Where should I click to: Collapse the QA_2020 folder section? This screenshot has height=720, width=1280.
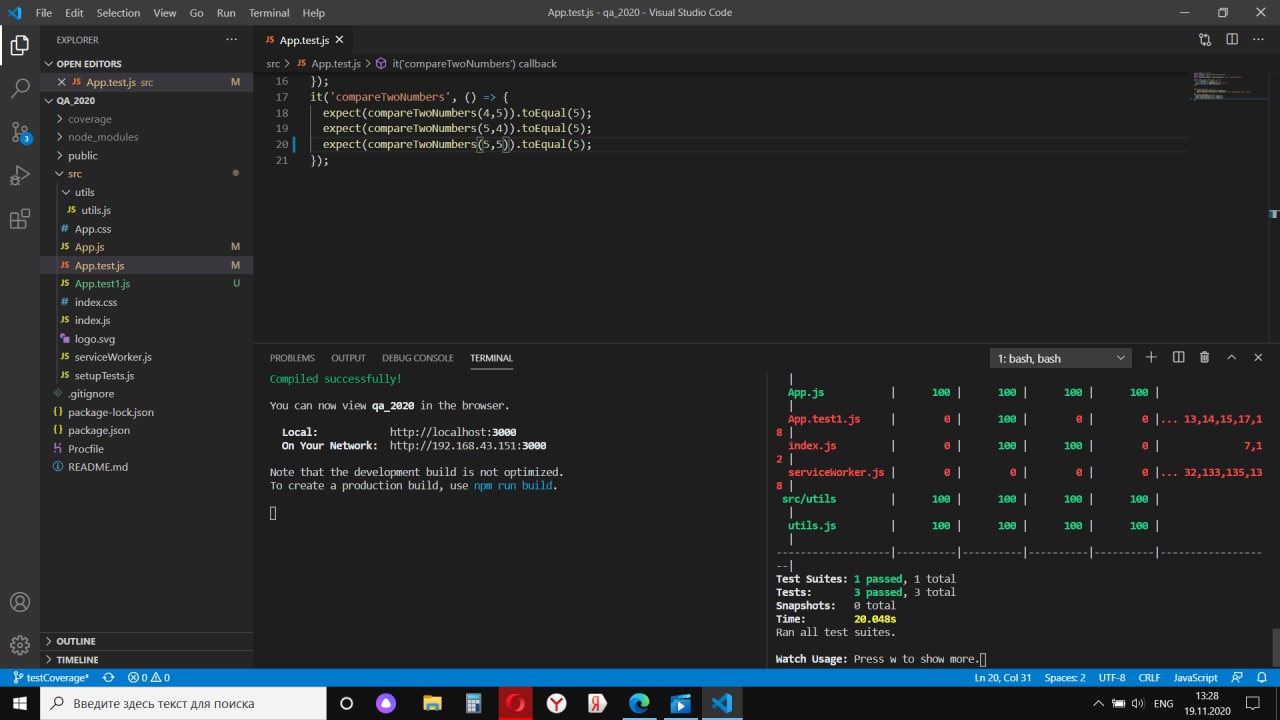click(x=147, y=100)
